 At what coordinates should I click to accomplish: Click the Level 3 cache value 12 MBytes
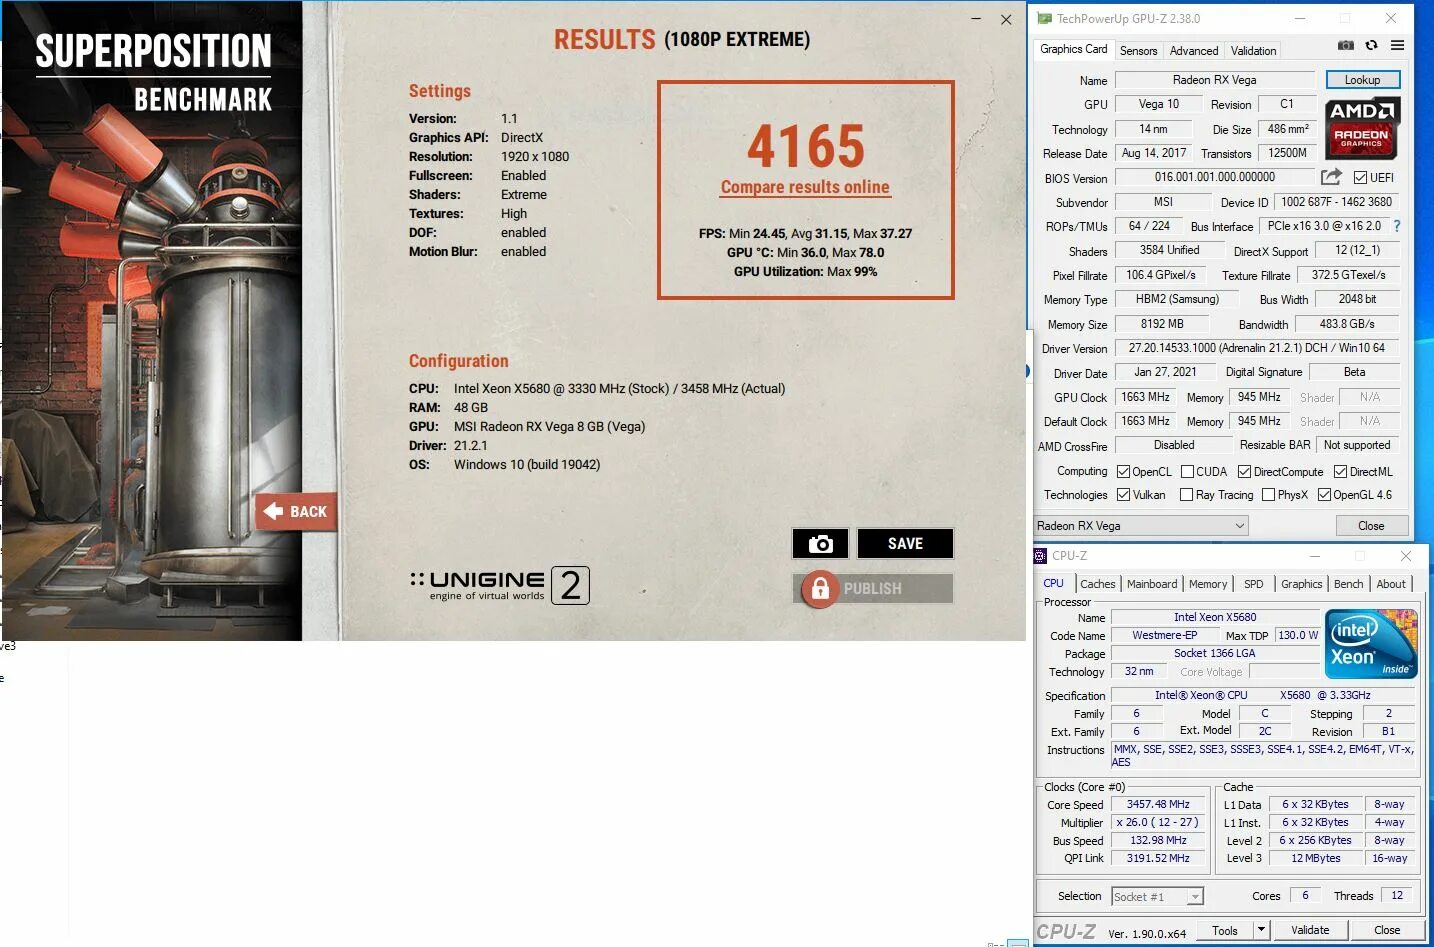[x=1315, y=858]
